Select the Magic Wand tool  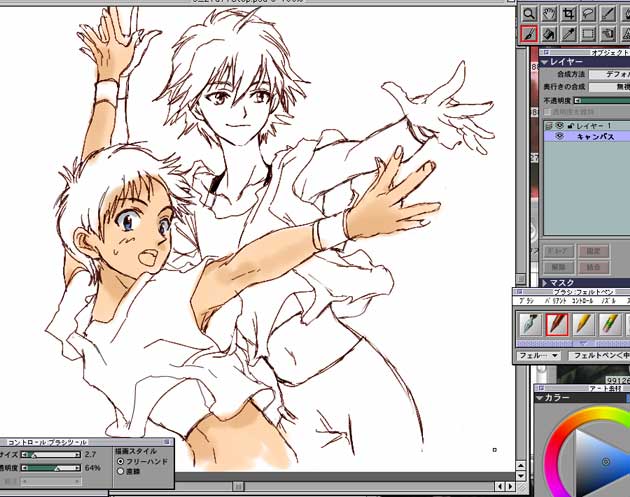608,14
